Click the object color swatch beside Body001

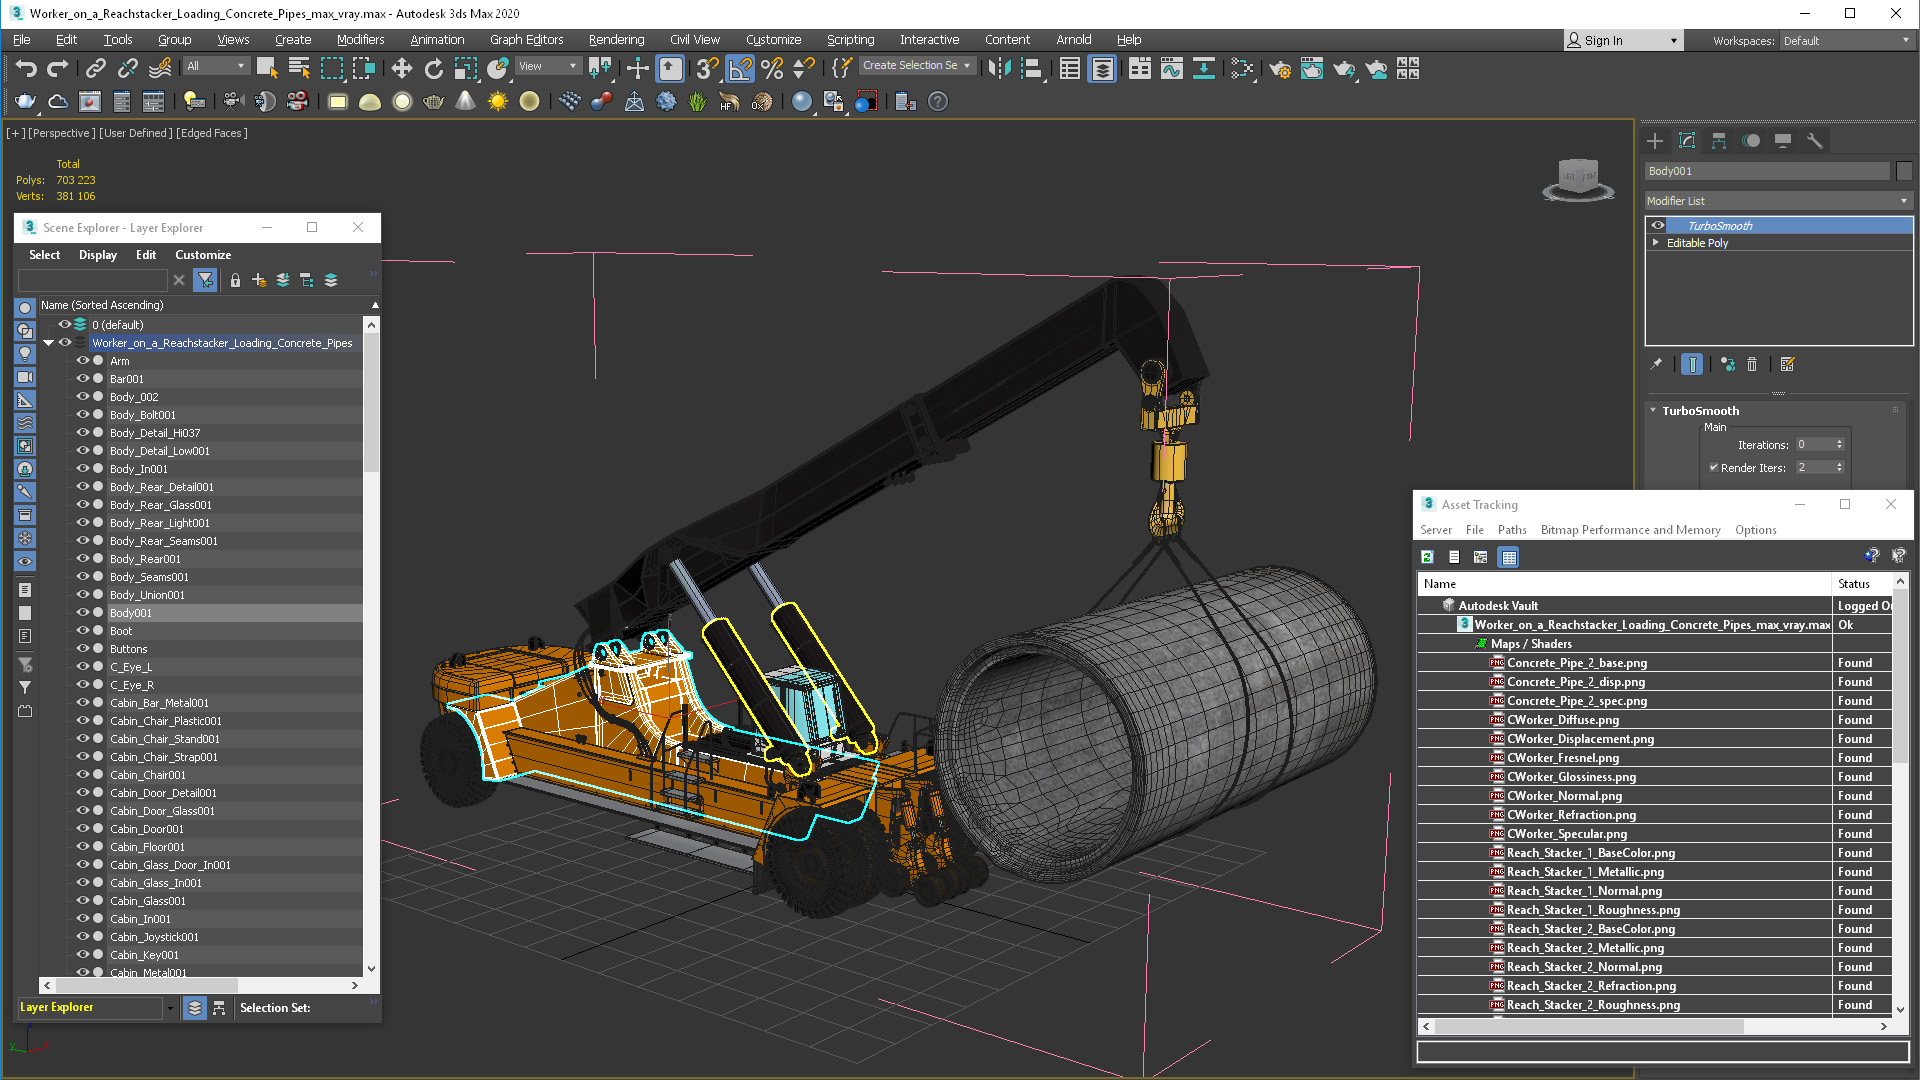(x=1903, y=171)
